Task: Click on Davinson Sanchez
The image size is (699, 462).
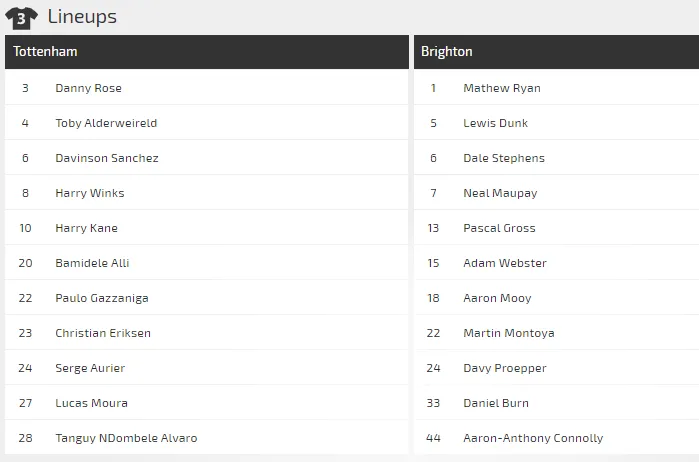Action: [107, 158]
